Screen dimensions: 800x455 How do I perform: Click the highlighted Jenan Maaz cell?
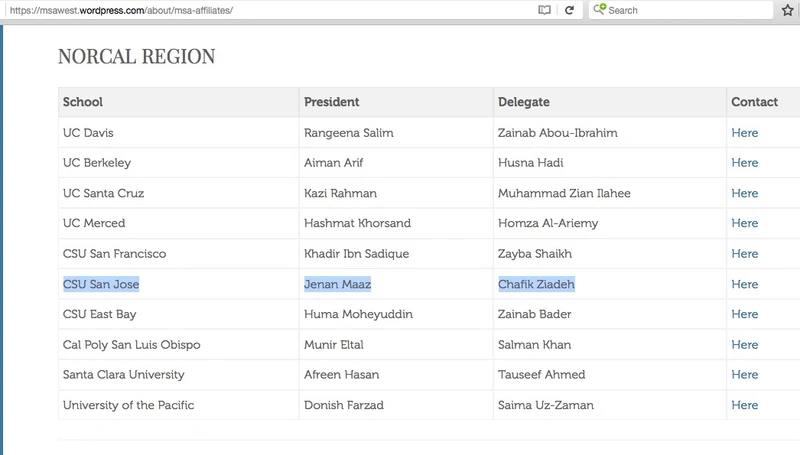click(337, 284)
